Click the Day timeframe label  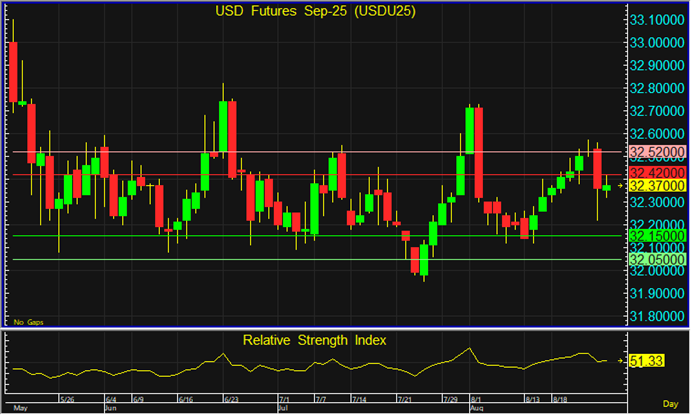(x=673, y=408)
